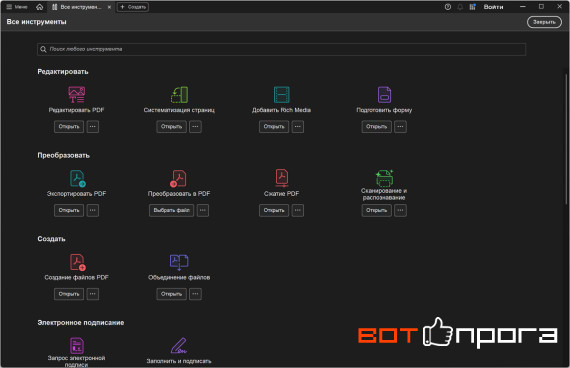Click the Сжатие PDF label text
This screenshot has height=368, width=570.
pyautogui.click(x=281, y=194)
